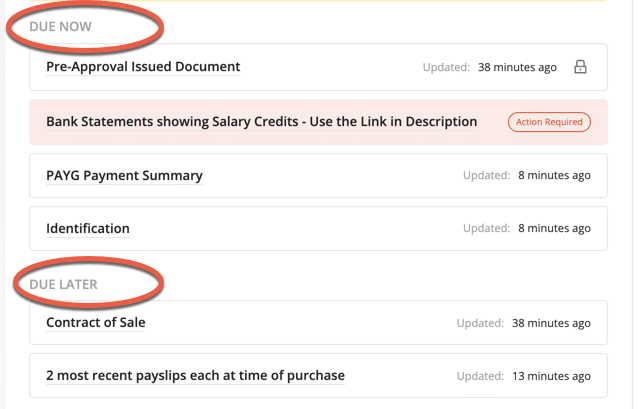Open Pre-Approval Issued Document title link
The width and height of the screenshot is (639, 409).
[143, 67]
